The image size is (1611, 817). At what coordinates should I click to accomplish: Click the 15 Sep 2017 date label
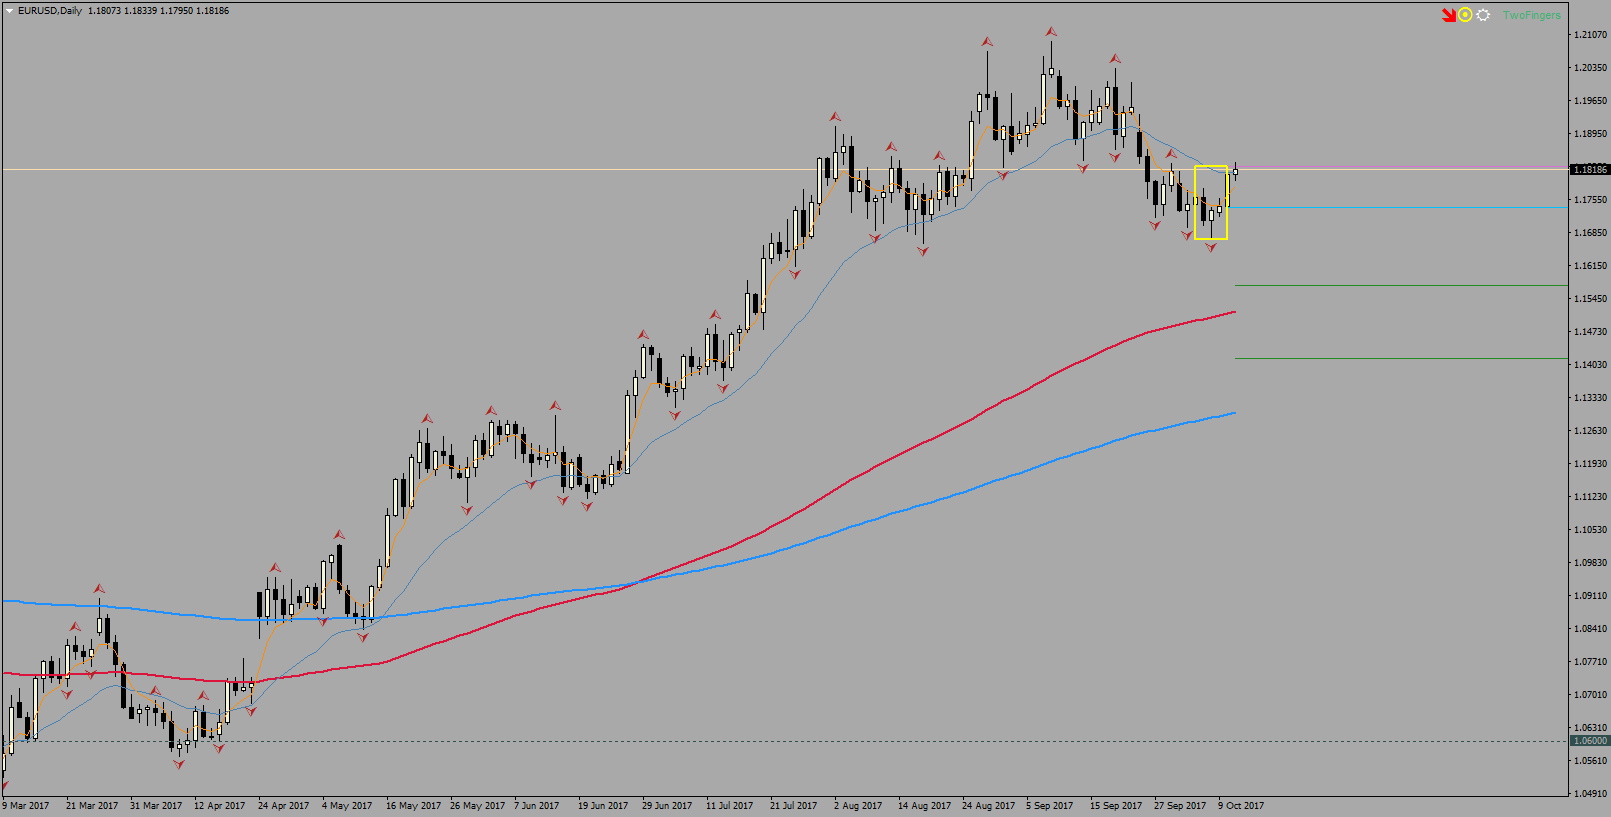point(1116,806)
